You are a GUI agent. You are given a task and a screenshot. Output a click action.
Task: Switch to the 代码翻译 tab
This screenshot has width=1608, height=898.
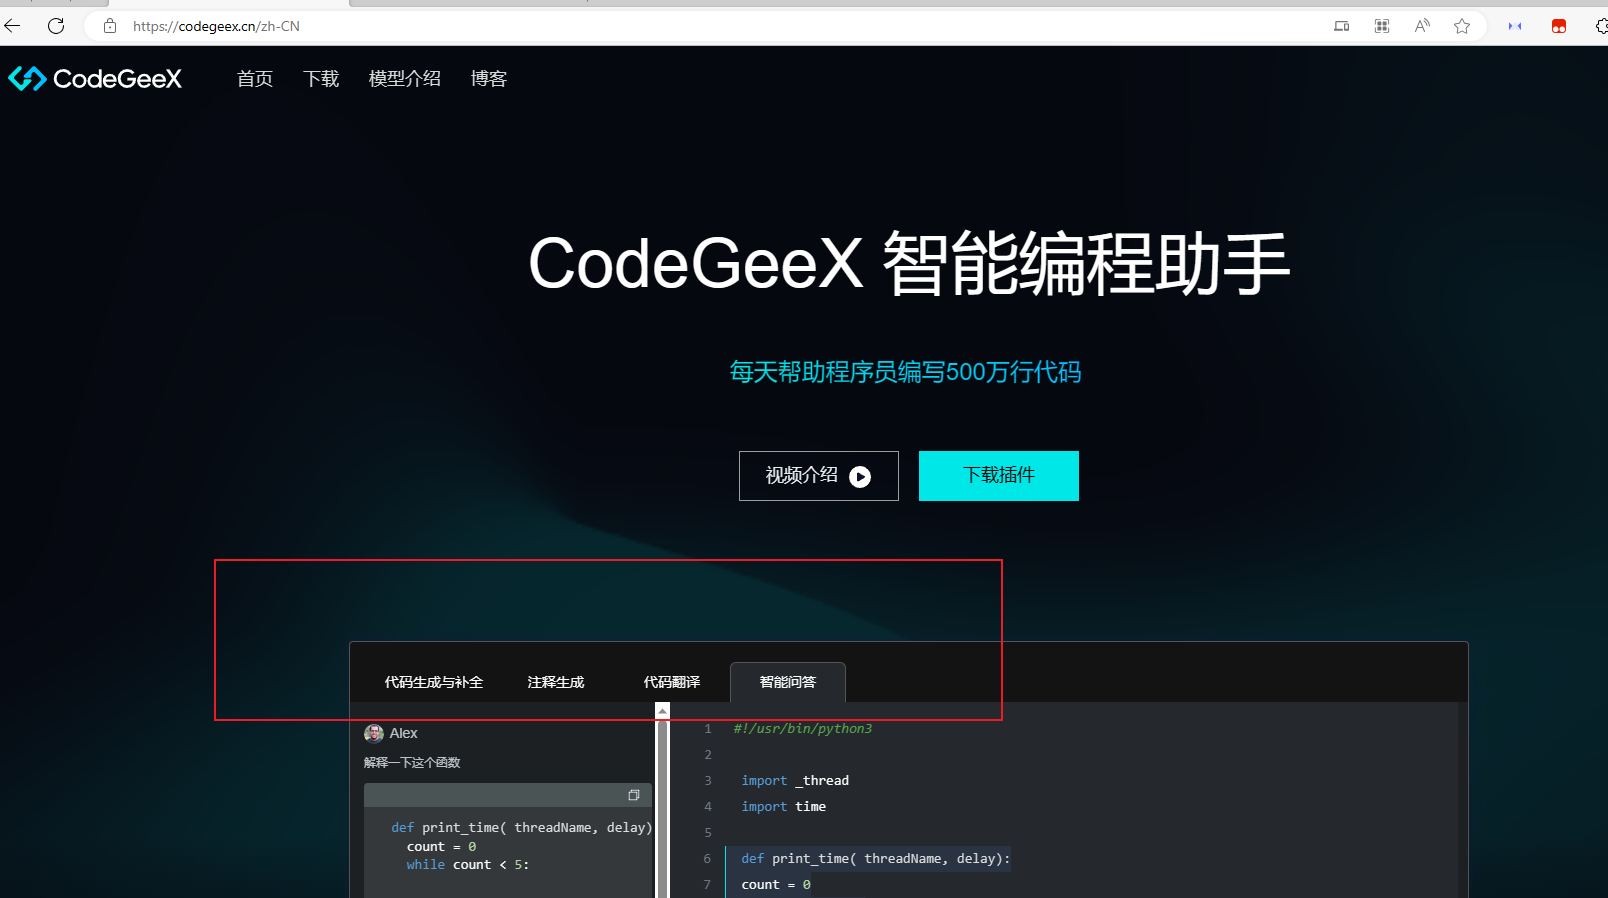672,682
